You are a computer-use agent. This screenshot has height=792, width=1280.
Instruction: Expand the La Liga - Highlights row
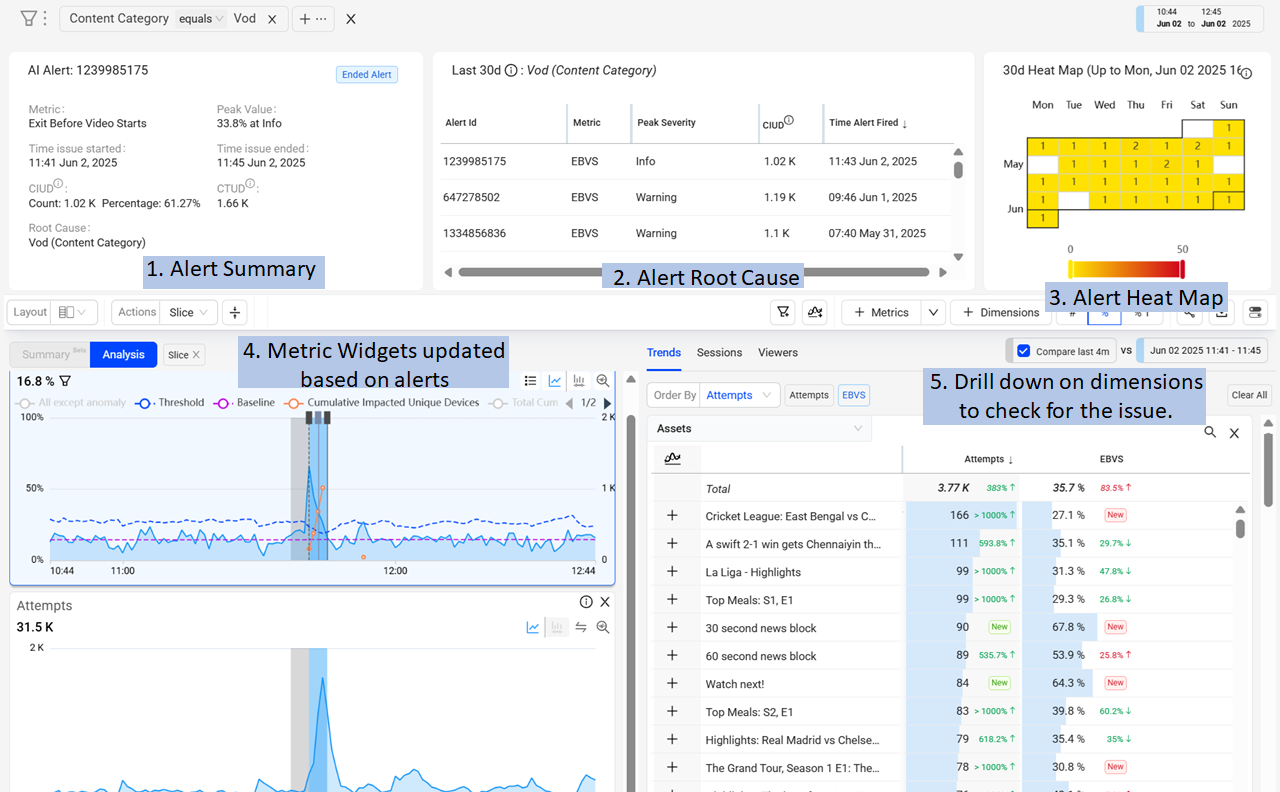point(672,572)
